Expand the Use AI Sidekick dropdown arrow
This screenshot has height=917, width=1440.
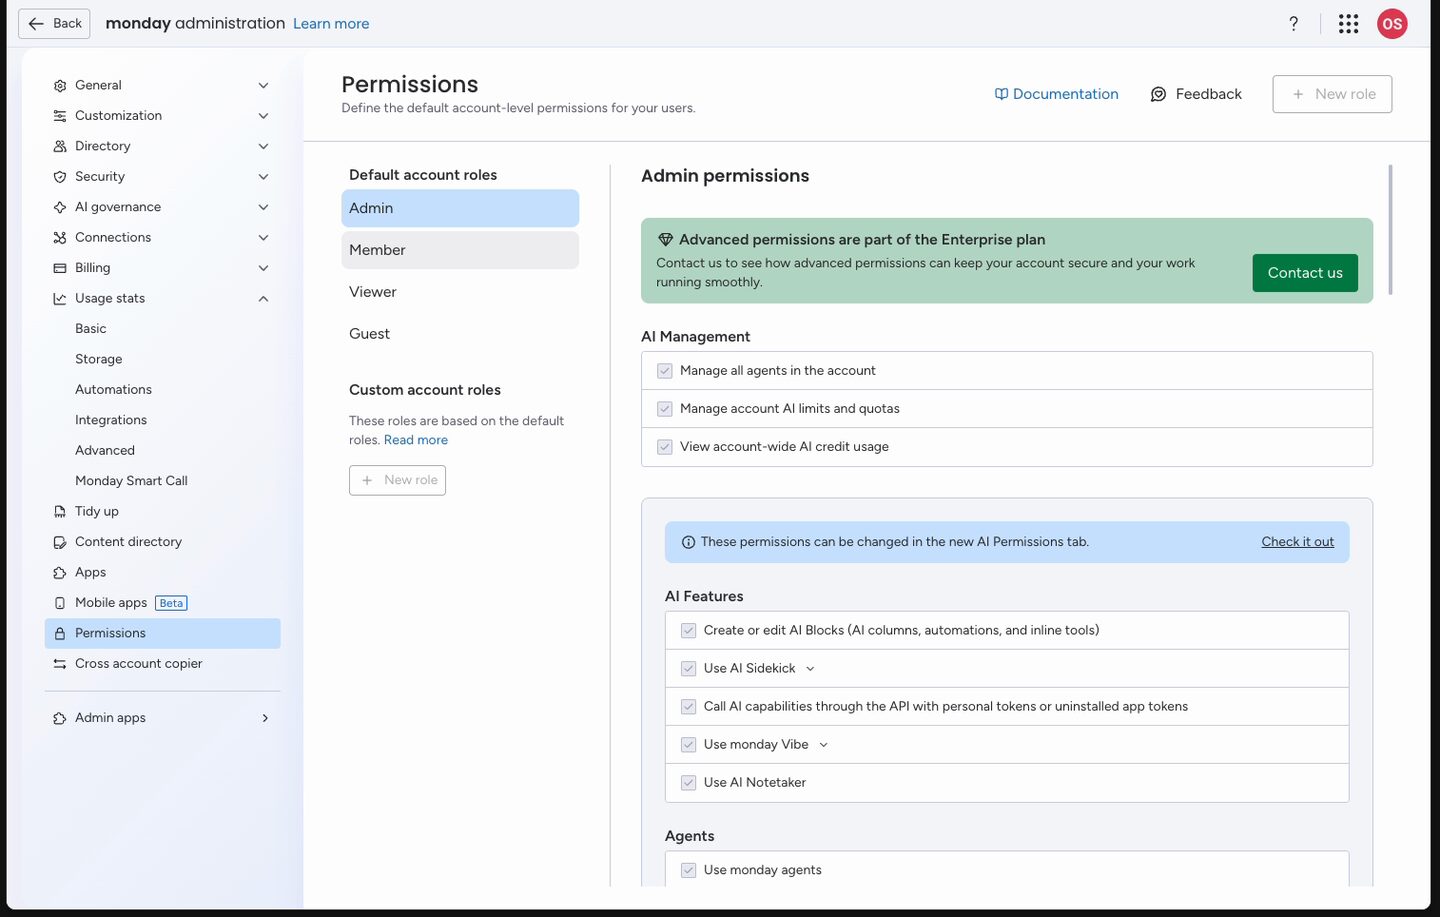[810, 669]
